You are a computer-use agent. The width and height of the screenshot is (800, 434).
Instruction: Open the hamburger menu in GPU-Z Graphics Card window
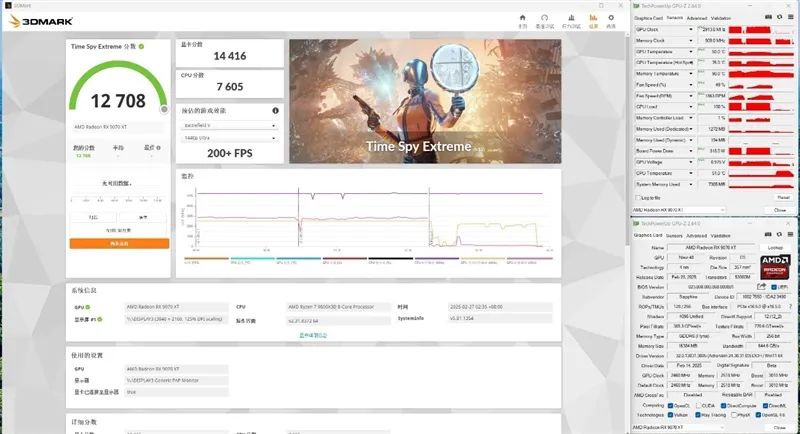pyautogui.click(x=789, y=235)
